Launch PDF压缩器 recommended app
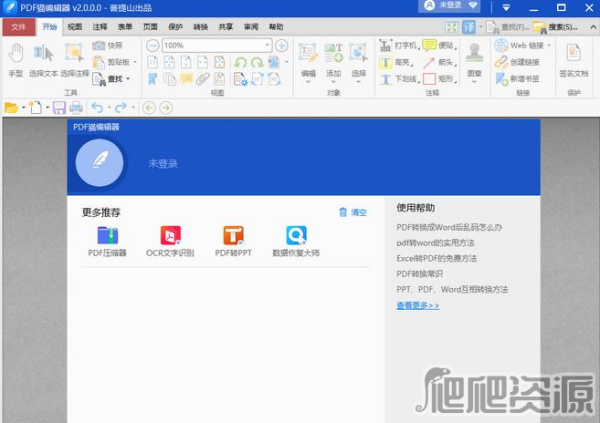 tap(108, 241)
